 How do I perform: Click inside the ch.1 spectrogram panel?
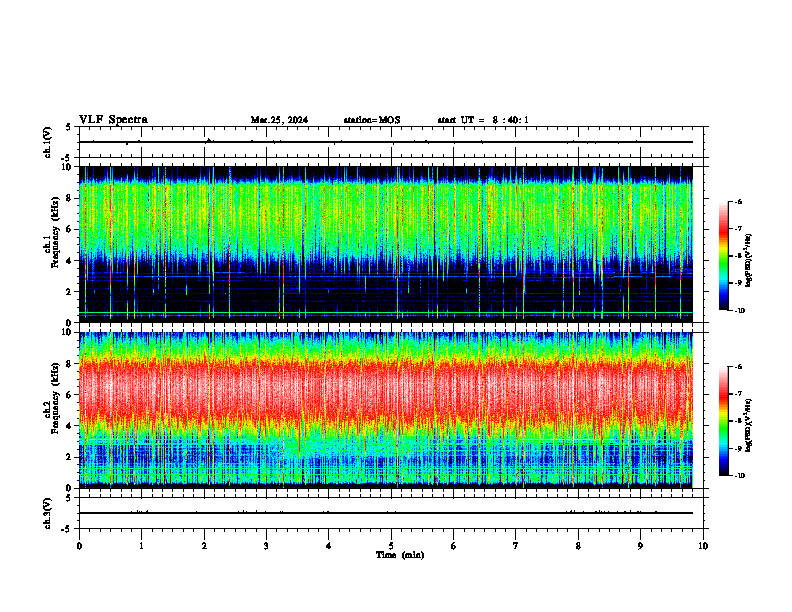(x=386, y=244)
